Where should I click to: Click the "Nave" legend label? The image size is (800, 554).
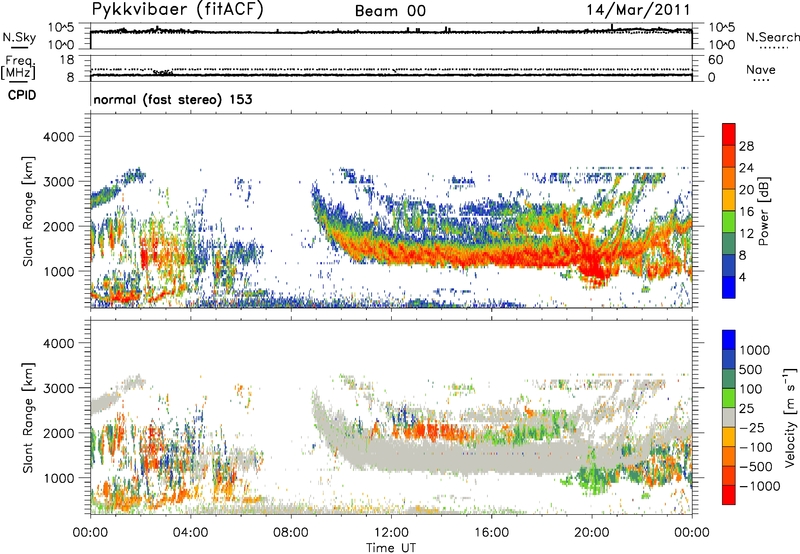click(x=761, y=69)
